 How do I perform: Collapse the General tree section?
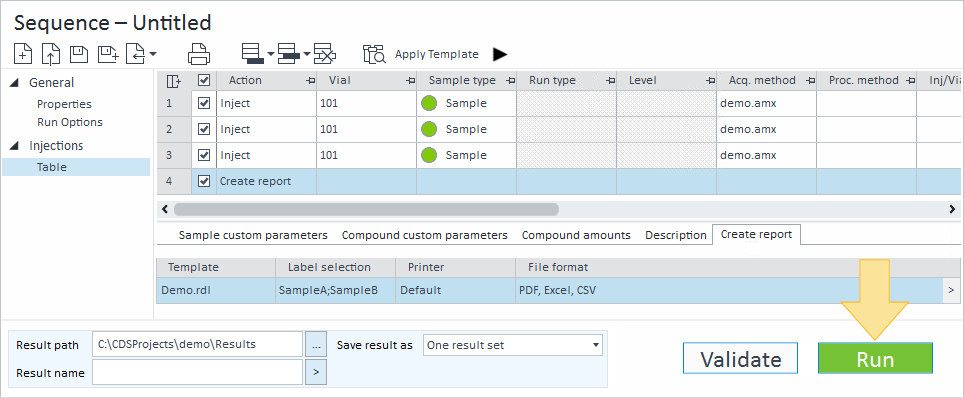pos(15,82)
